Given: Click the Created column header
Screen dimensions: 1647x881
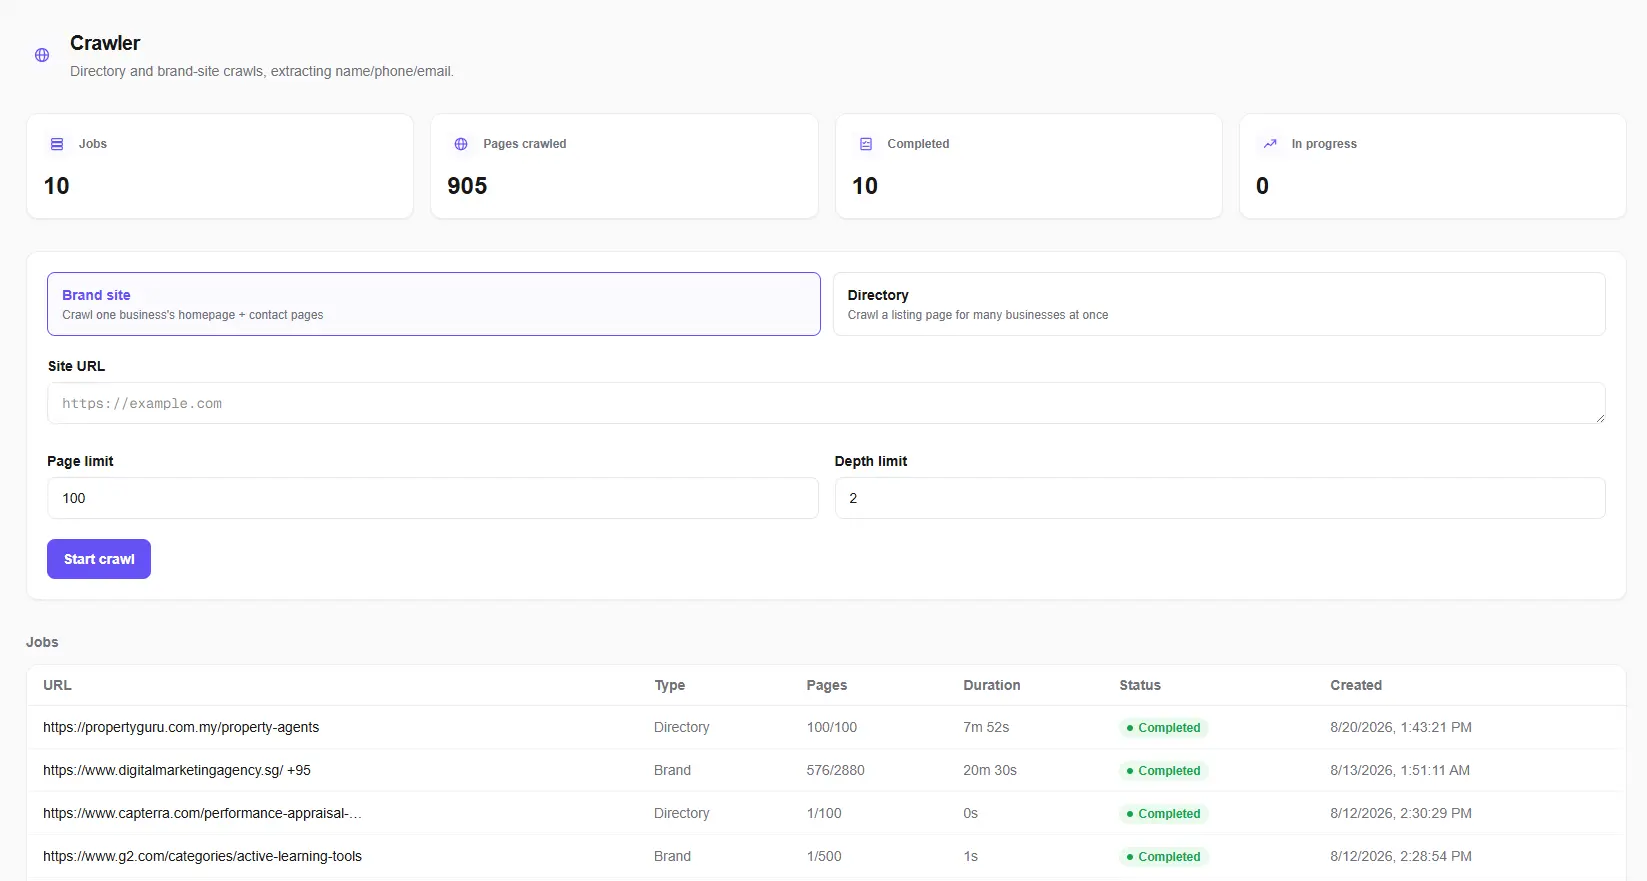Looking at the screenshot, I should 1356,685.
